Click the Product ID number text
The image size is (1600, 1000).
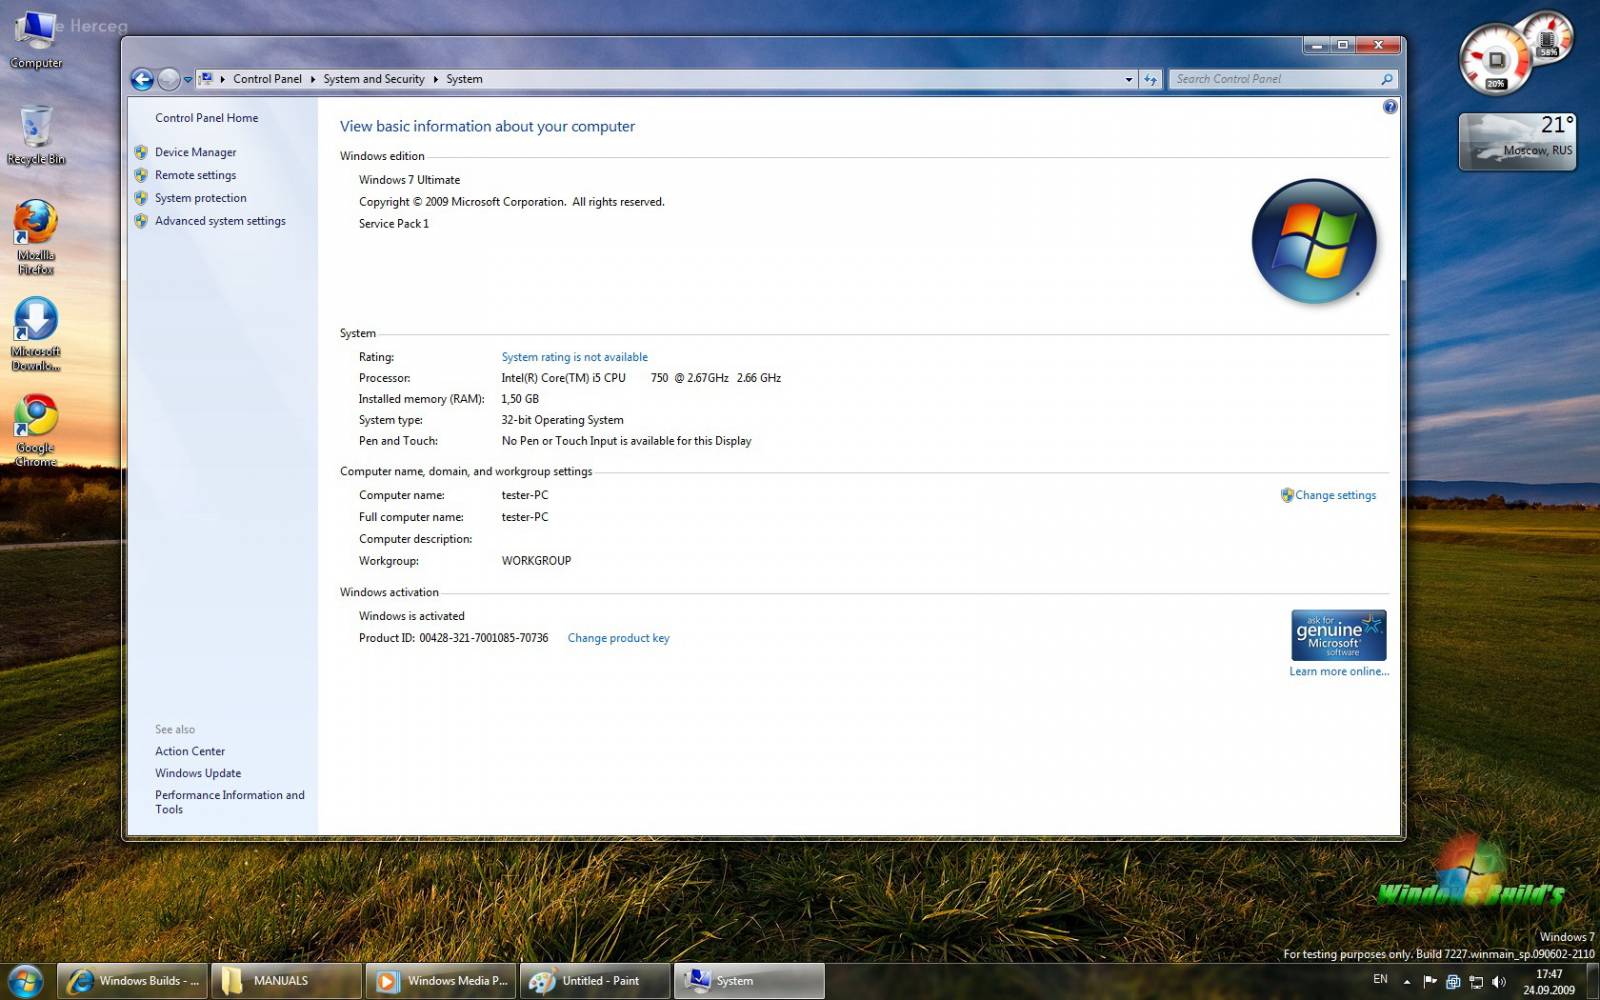(484, 638)
